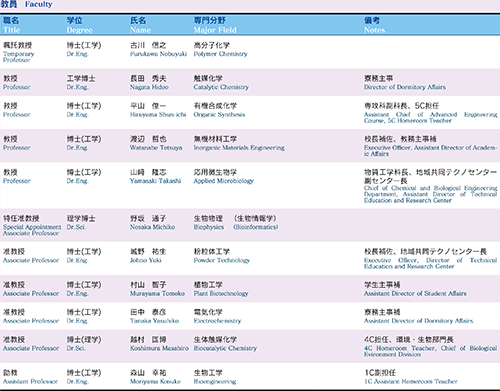Viewport: 500px width, 391px height.
Task: Click 'Executive Officer, Director of Technical Education' note
Action: tap(430, 263)
